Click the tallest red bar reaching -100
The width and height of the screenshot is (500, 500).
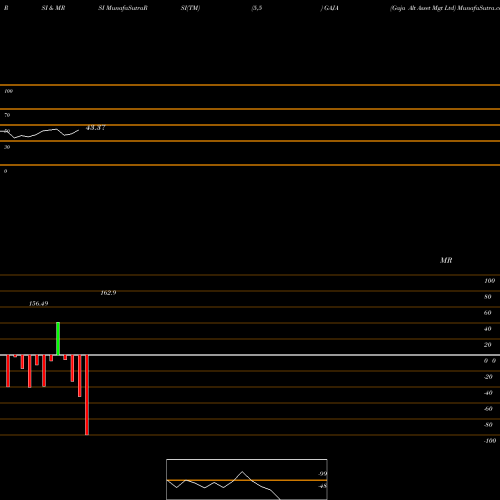click(87, 395)
